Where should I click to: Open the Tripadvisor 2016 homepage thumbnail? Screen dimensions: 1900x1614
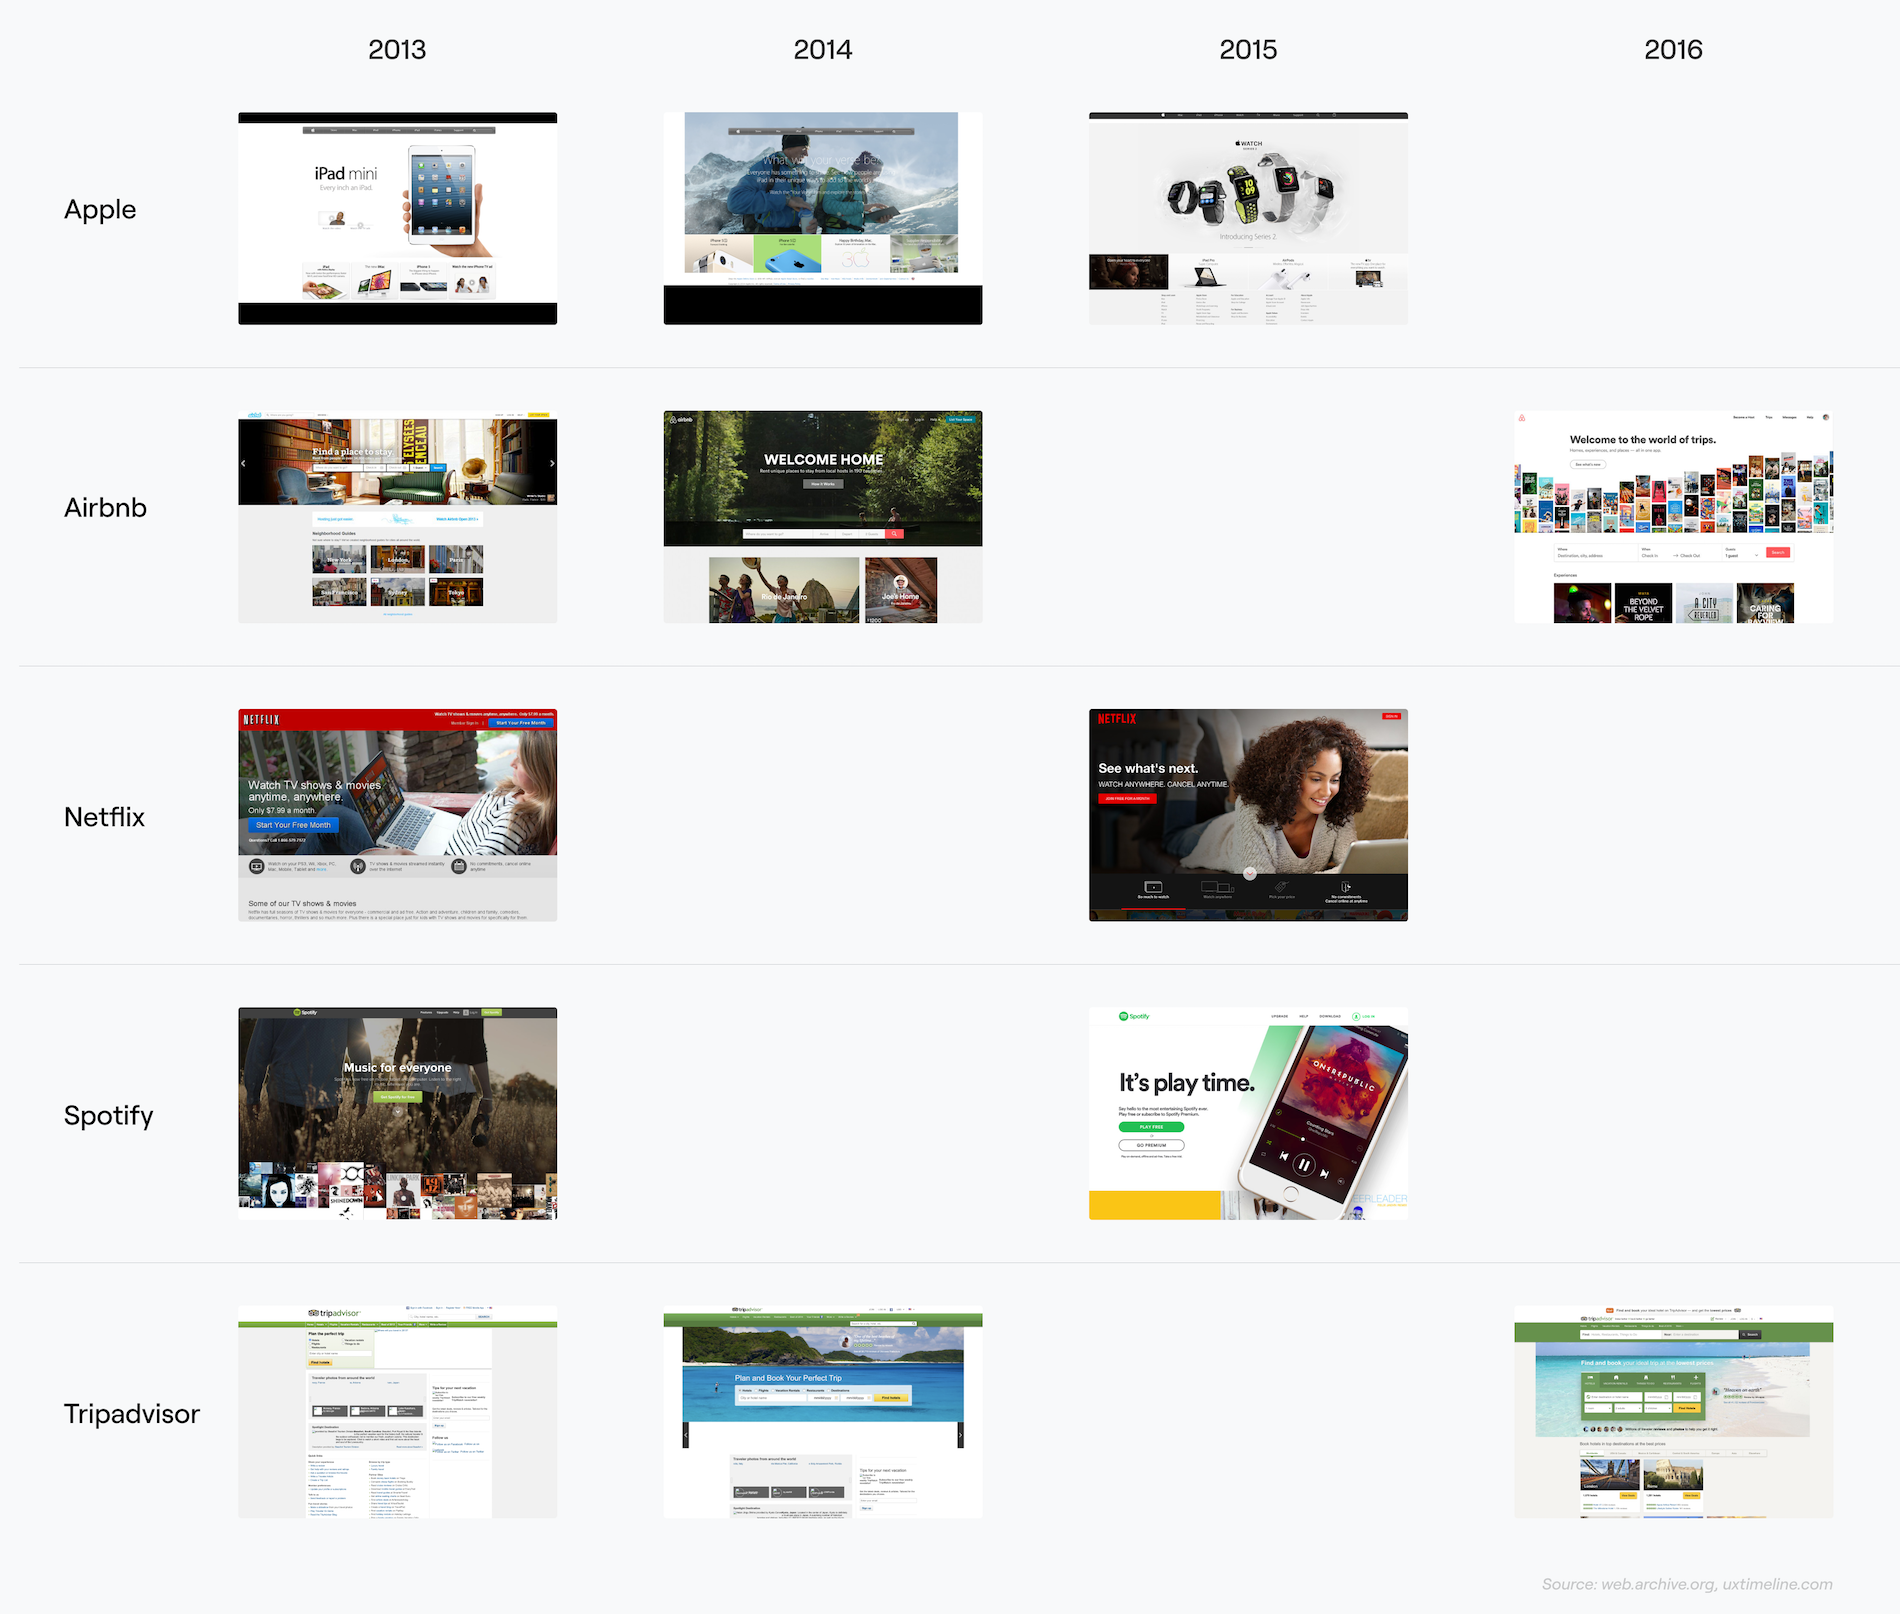tap(1673, 1412)
